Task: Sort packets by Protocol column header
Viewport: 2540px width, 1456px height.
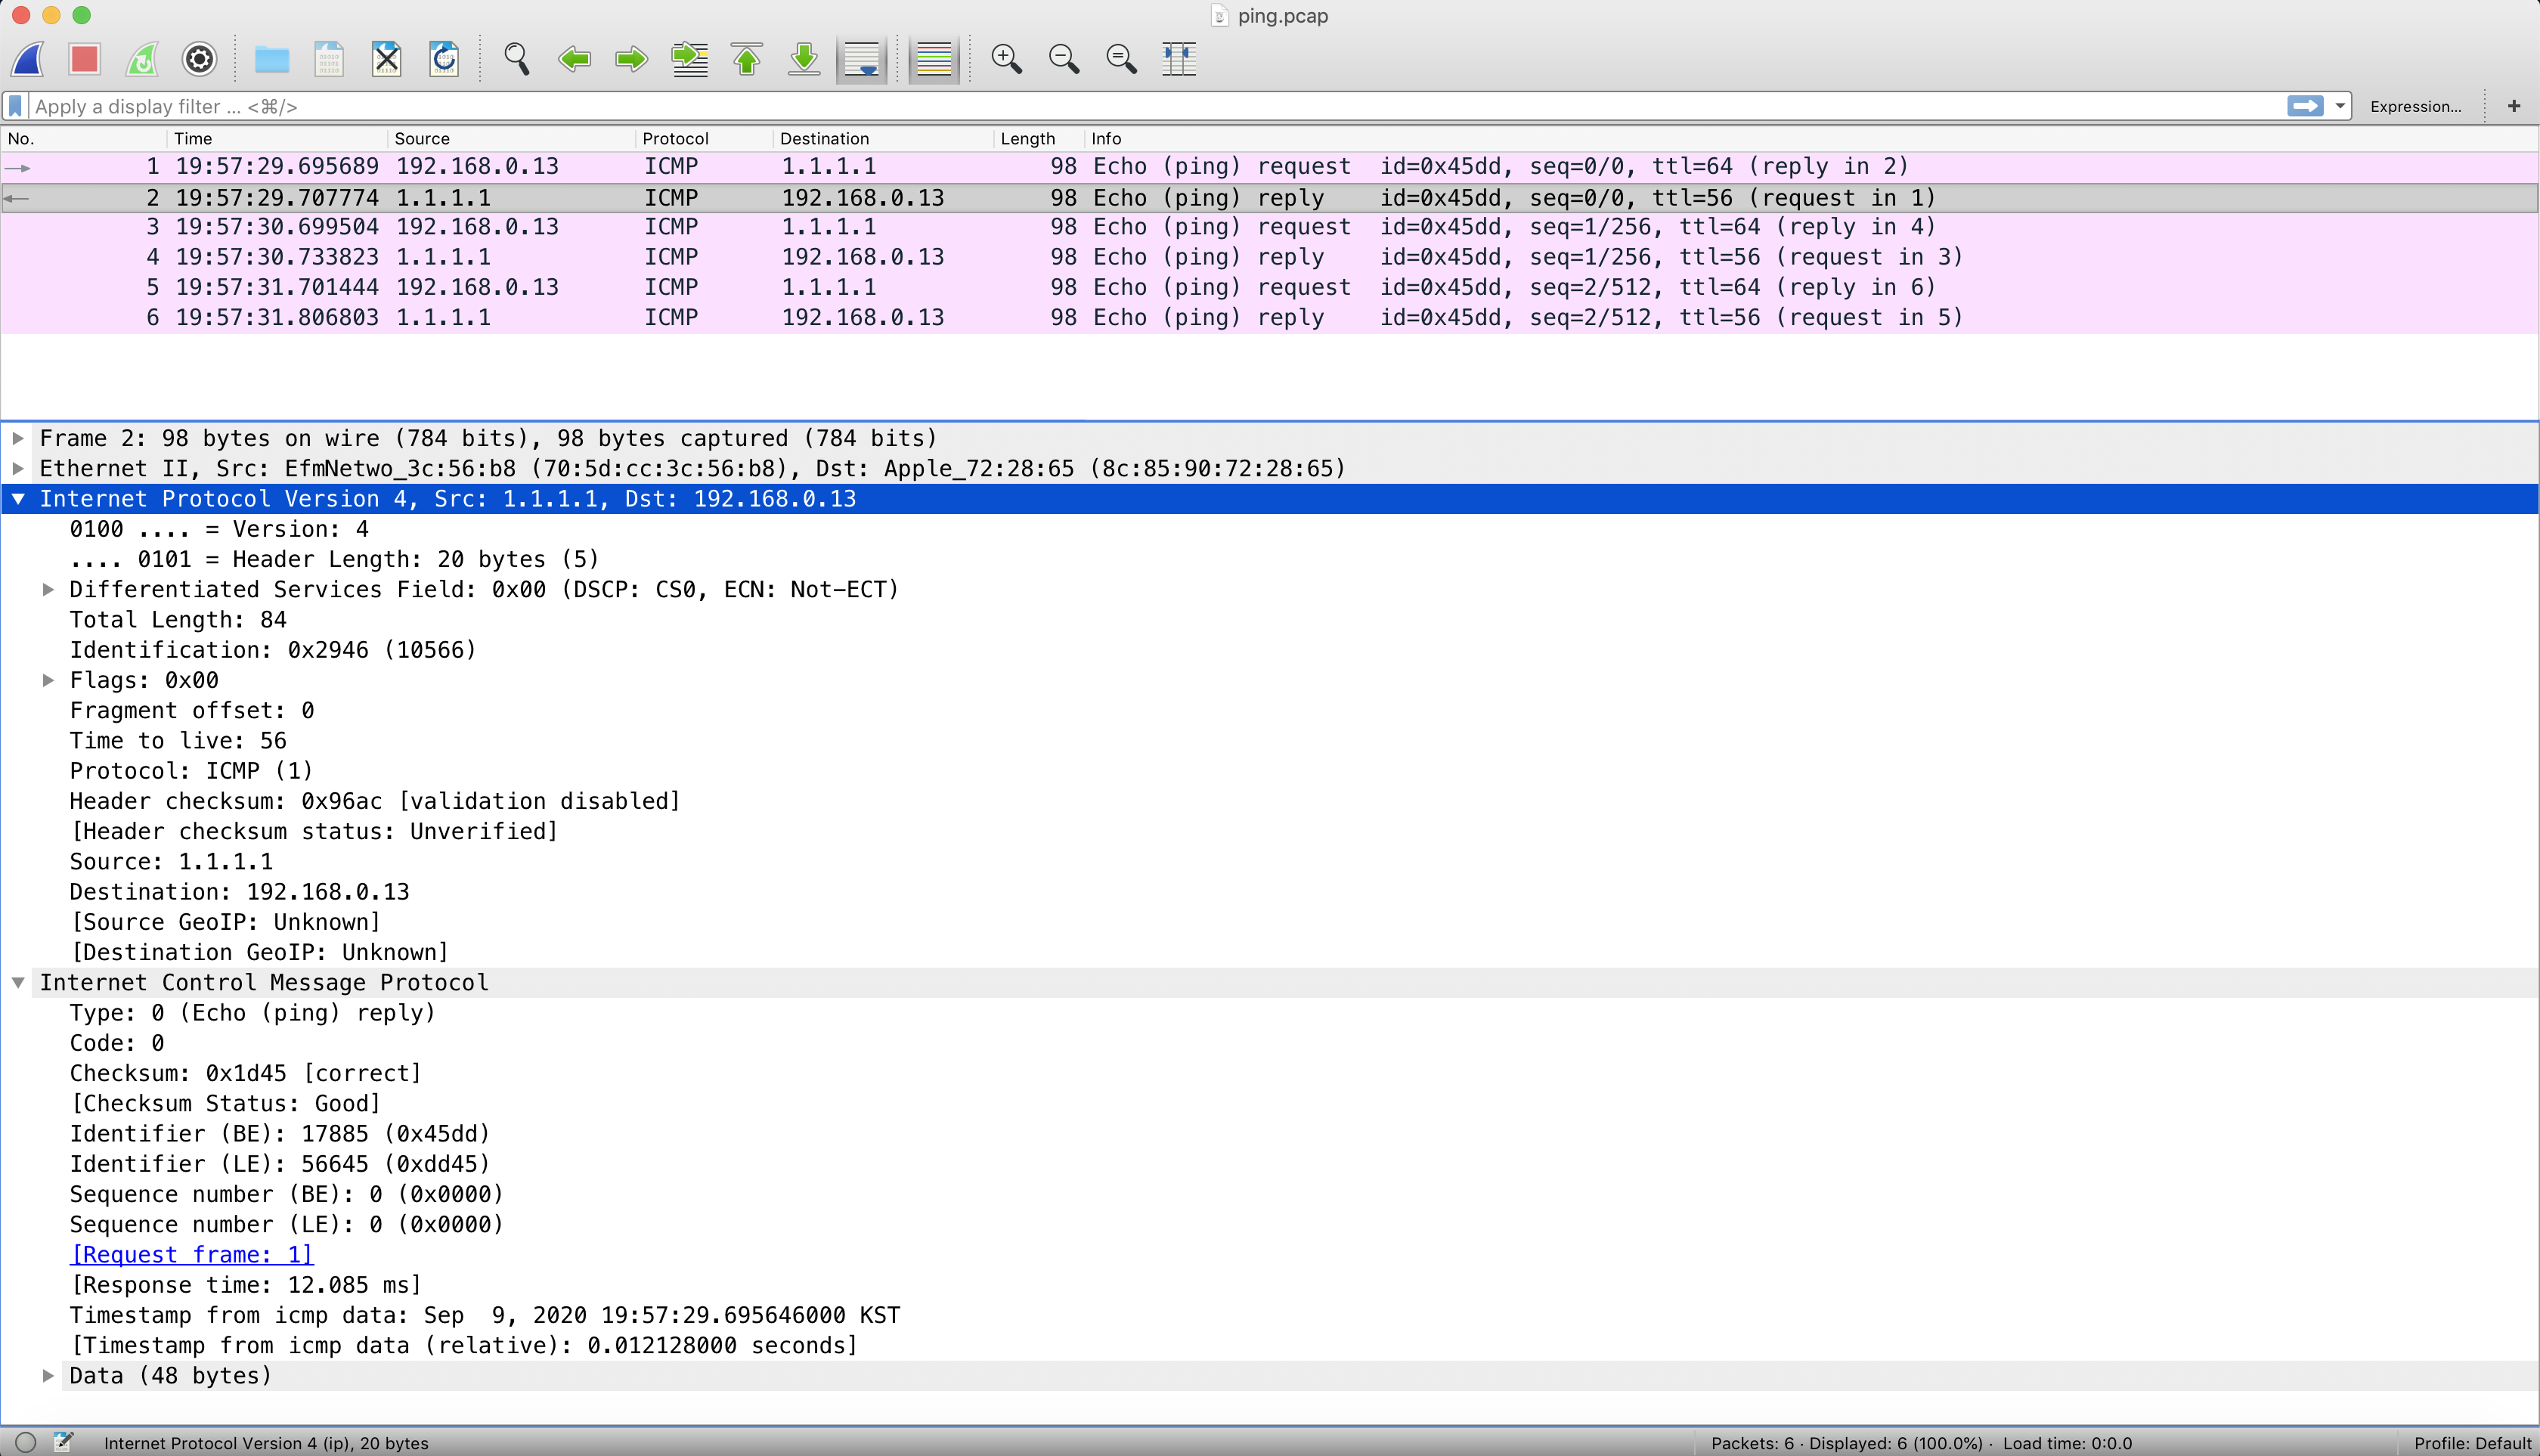Action: pos(675,139)
